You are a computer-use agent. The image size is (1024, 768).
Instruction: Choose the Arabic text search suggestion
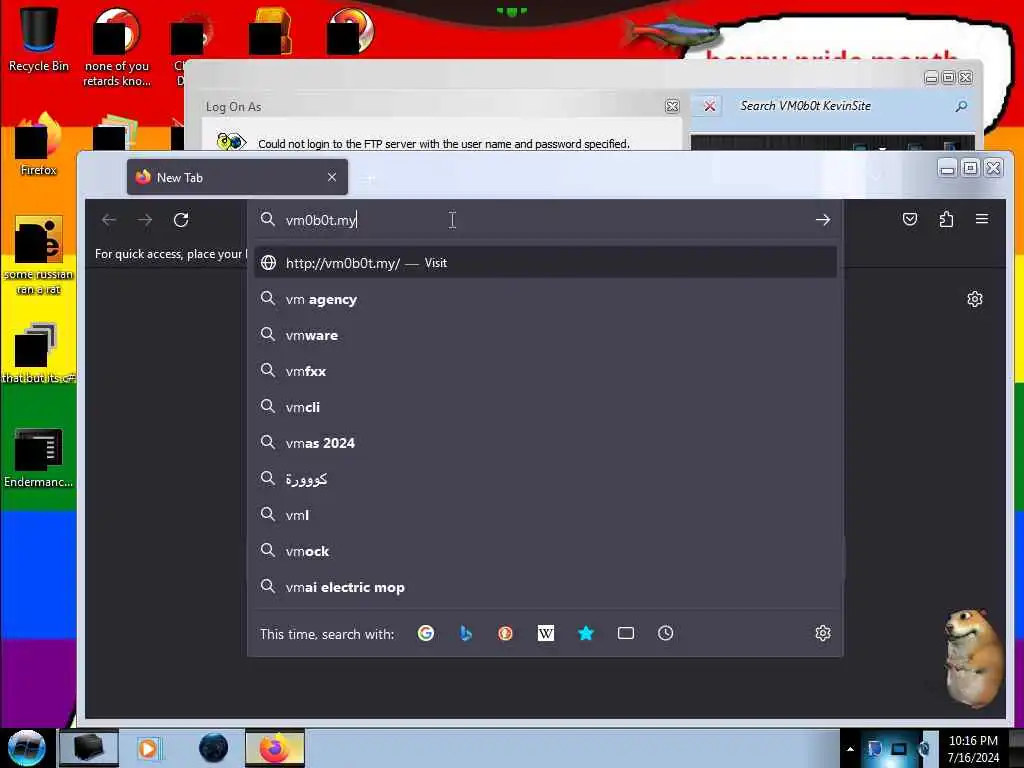545,479
